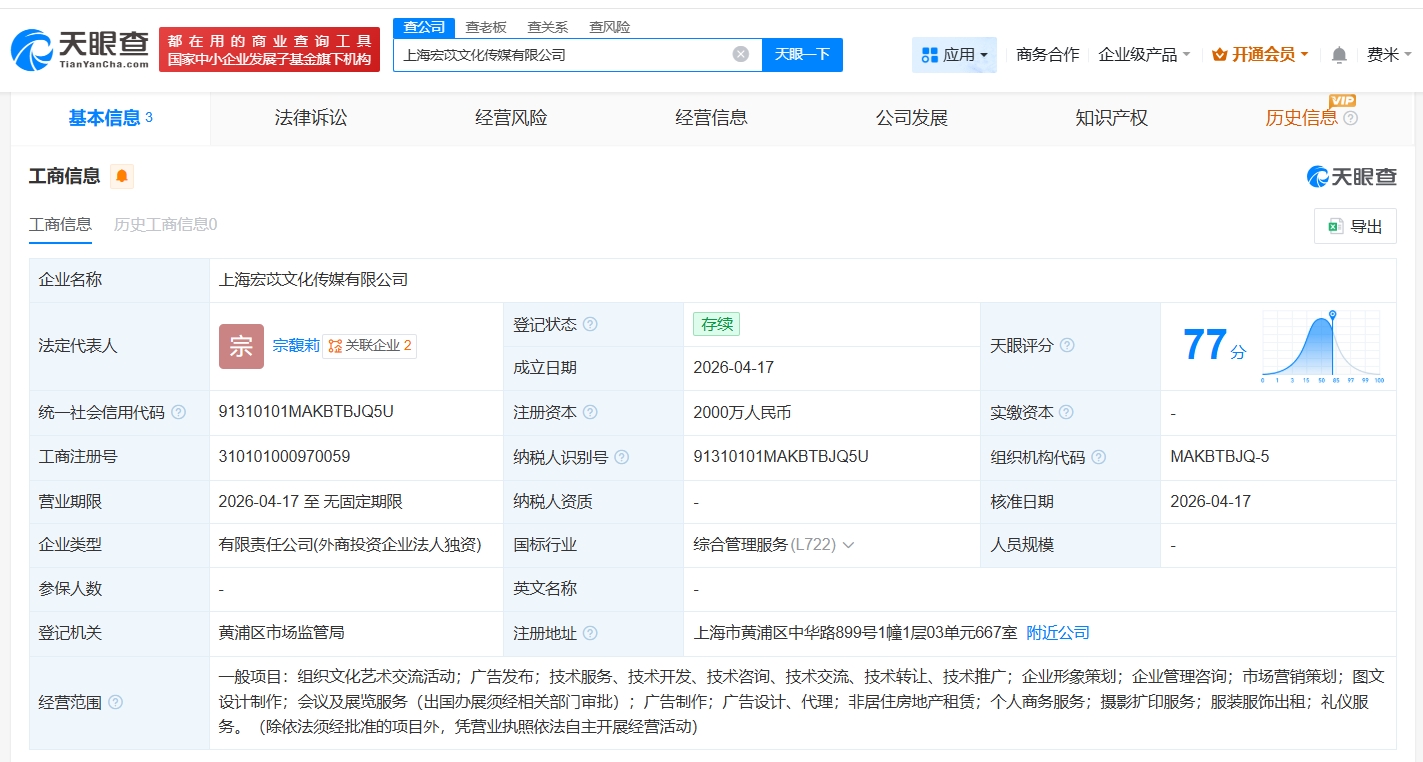Viewport: 1423px width, 762px height.
Task: Click the 导出 export button
Action: pyautogui.click(x=1354, y=227)
